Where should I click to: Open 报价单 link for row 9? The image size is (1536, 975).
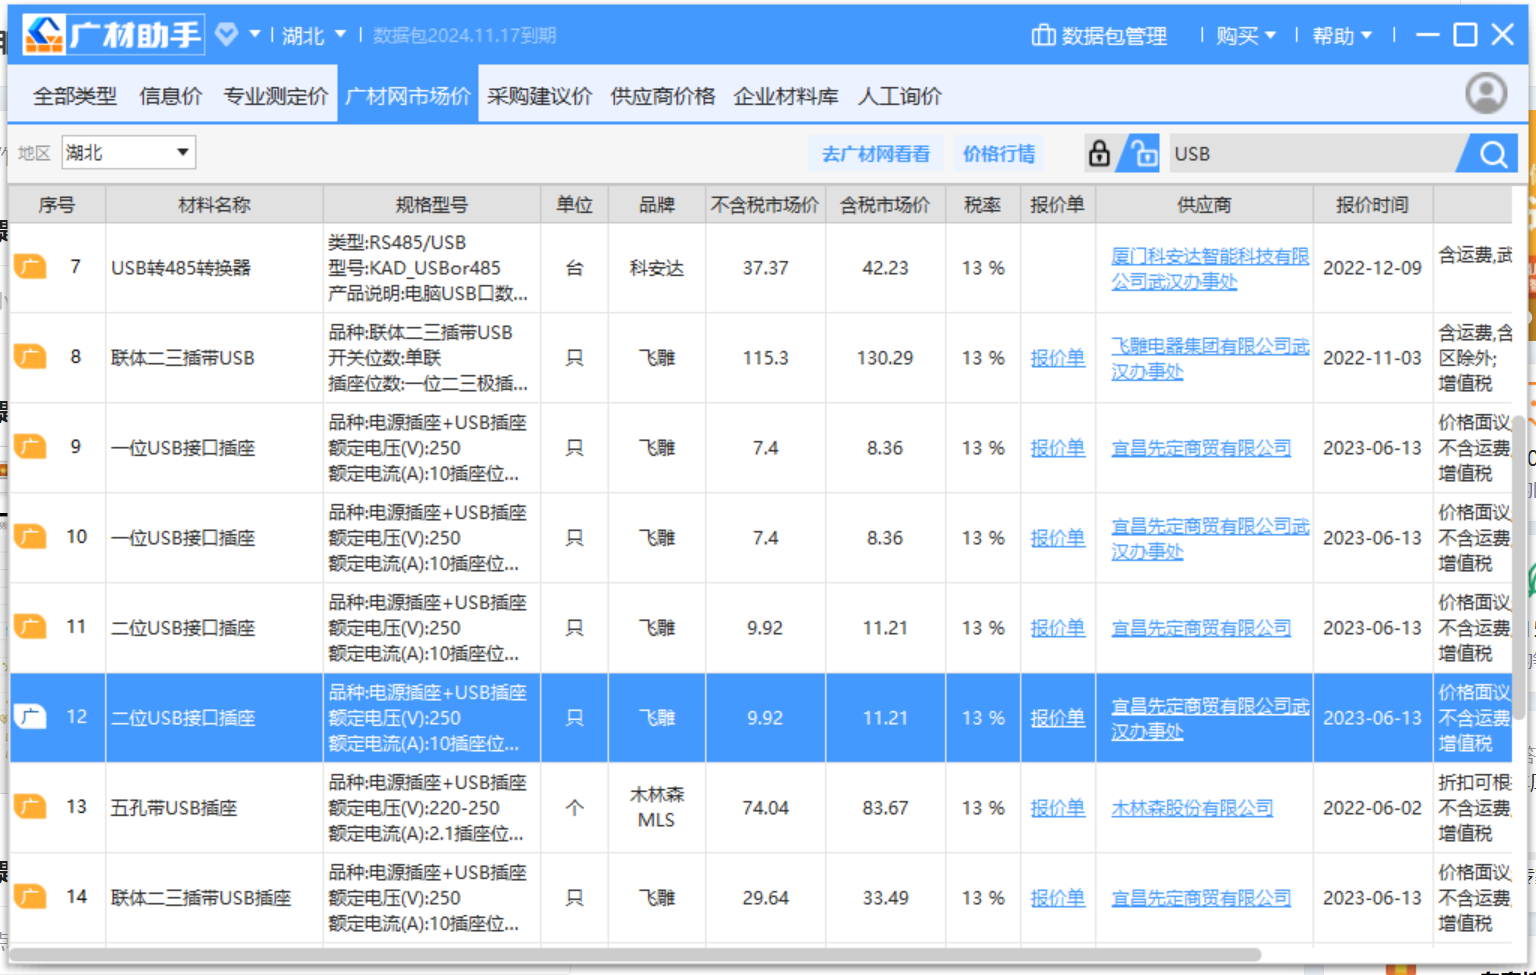coord(1057,448)
